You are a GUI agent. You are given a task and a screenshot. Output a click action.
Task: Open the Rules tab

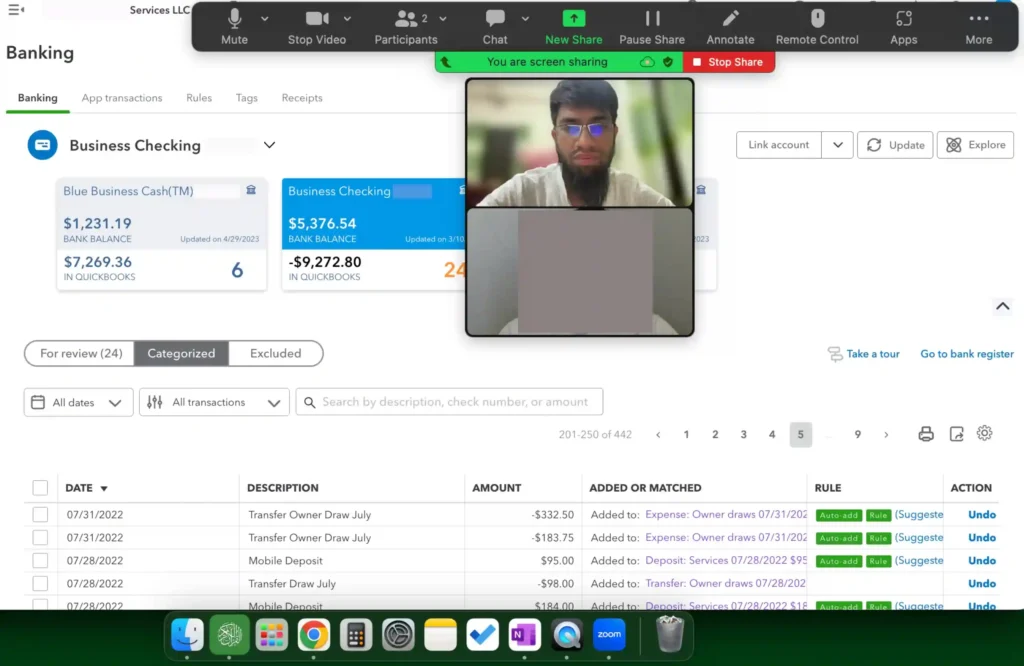pos(199,98)
